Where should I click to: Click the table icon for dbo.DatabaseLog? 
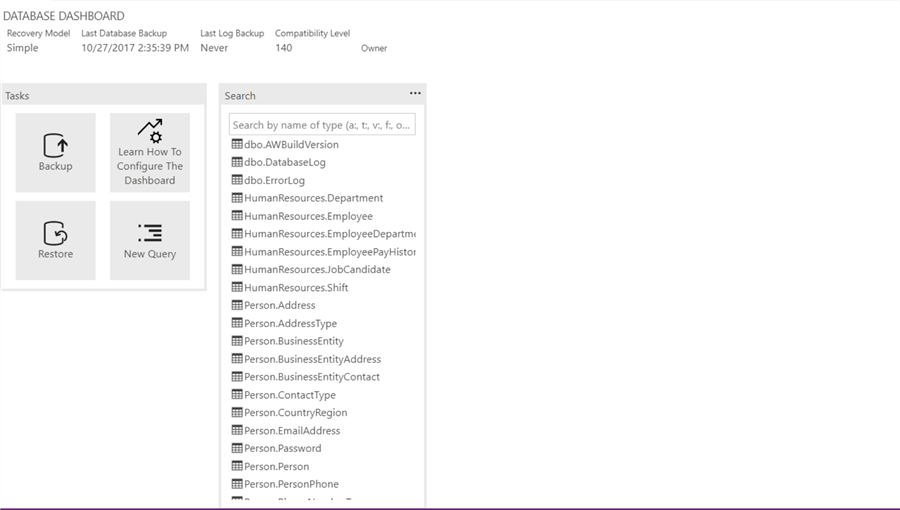coord(237,162)
